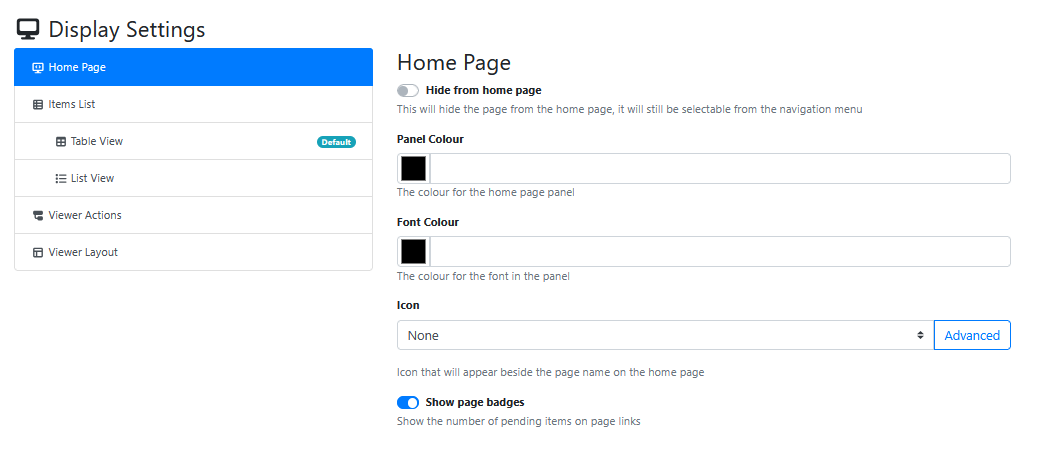
Task: Click the List View bullet icon
Action: tap(60, 178)
